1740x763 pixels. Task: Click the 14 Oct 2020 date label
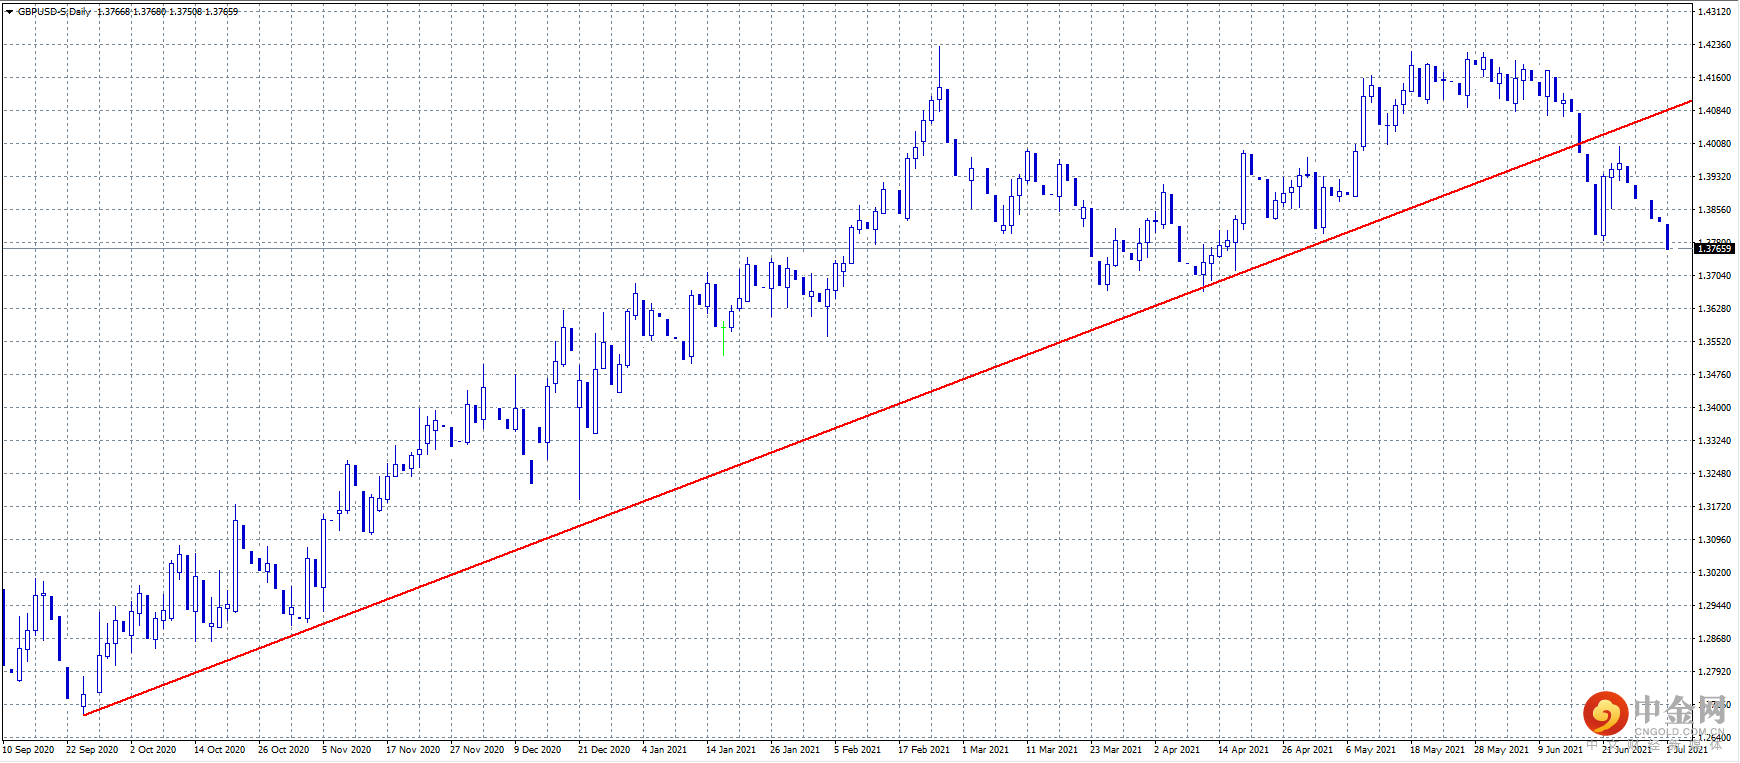coord(219,750)
